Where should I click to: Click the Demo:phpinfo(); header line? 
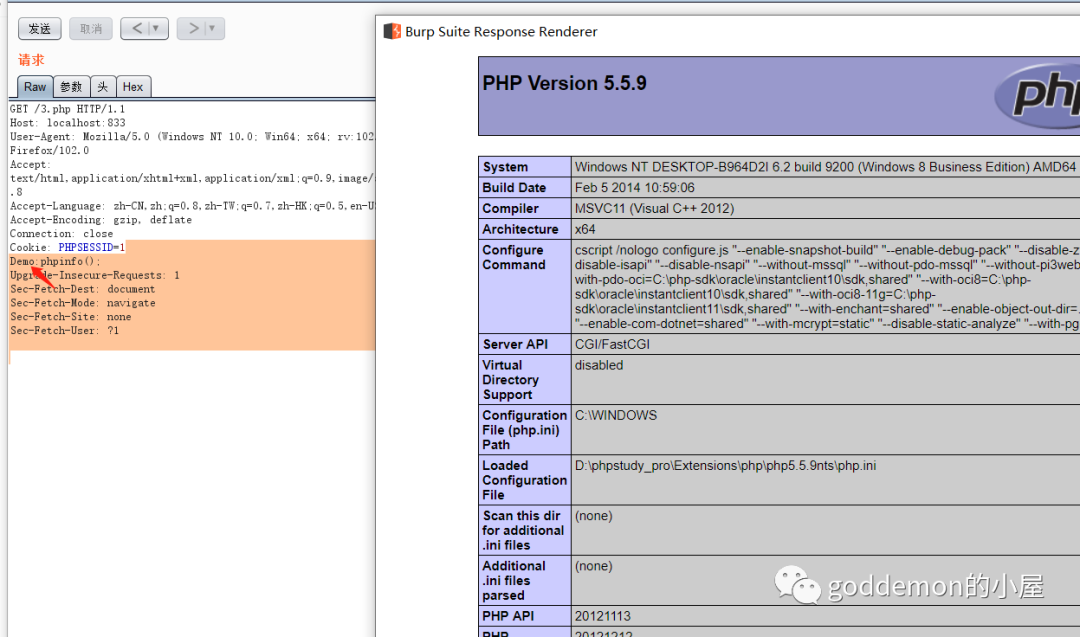tap(55, 261)
